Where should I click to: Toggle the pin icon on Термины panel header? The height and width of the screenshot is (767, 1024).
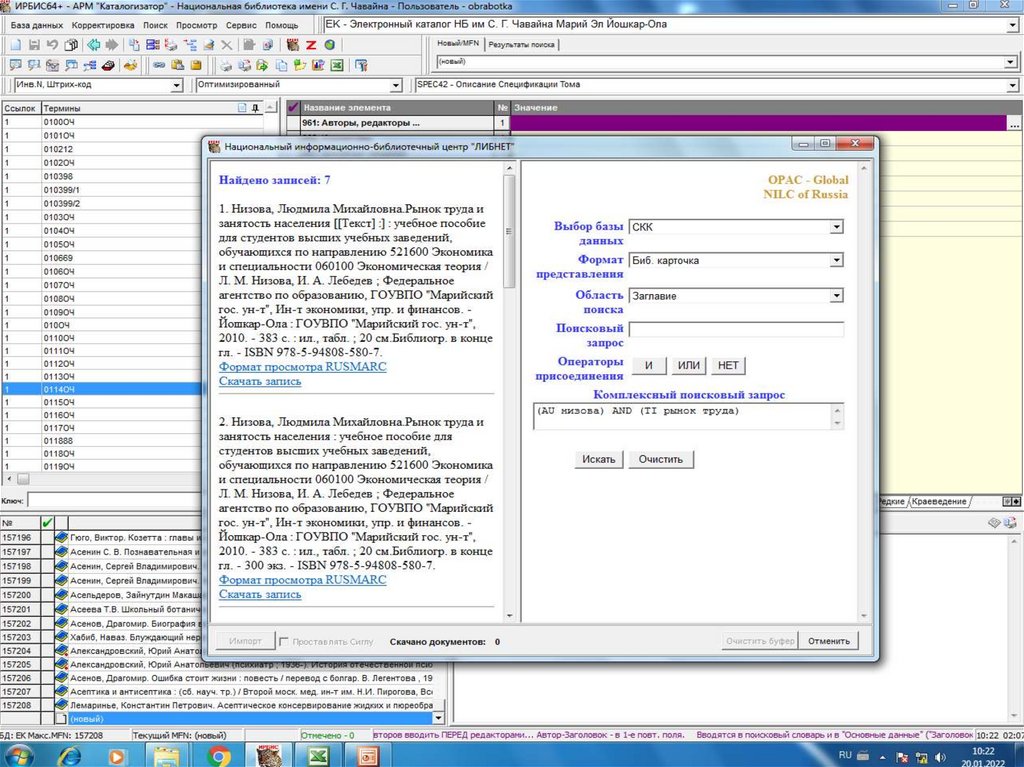pyautogui.click(x=255, y=108)
